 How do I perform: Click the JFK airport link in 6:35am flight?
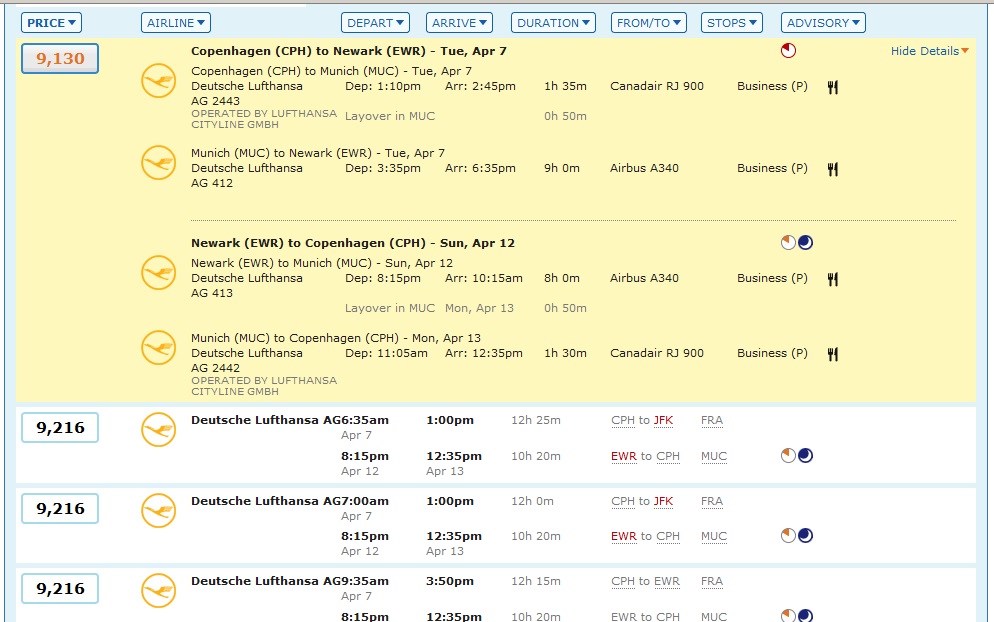click(663, 421)
